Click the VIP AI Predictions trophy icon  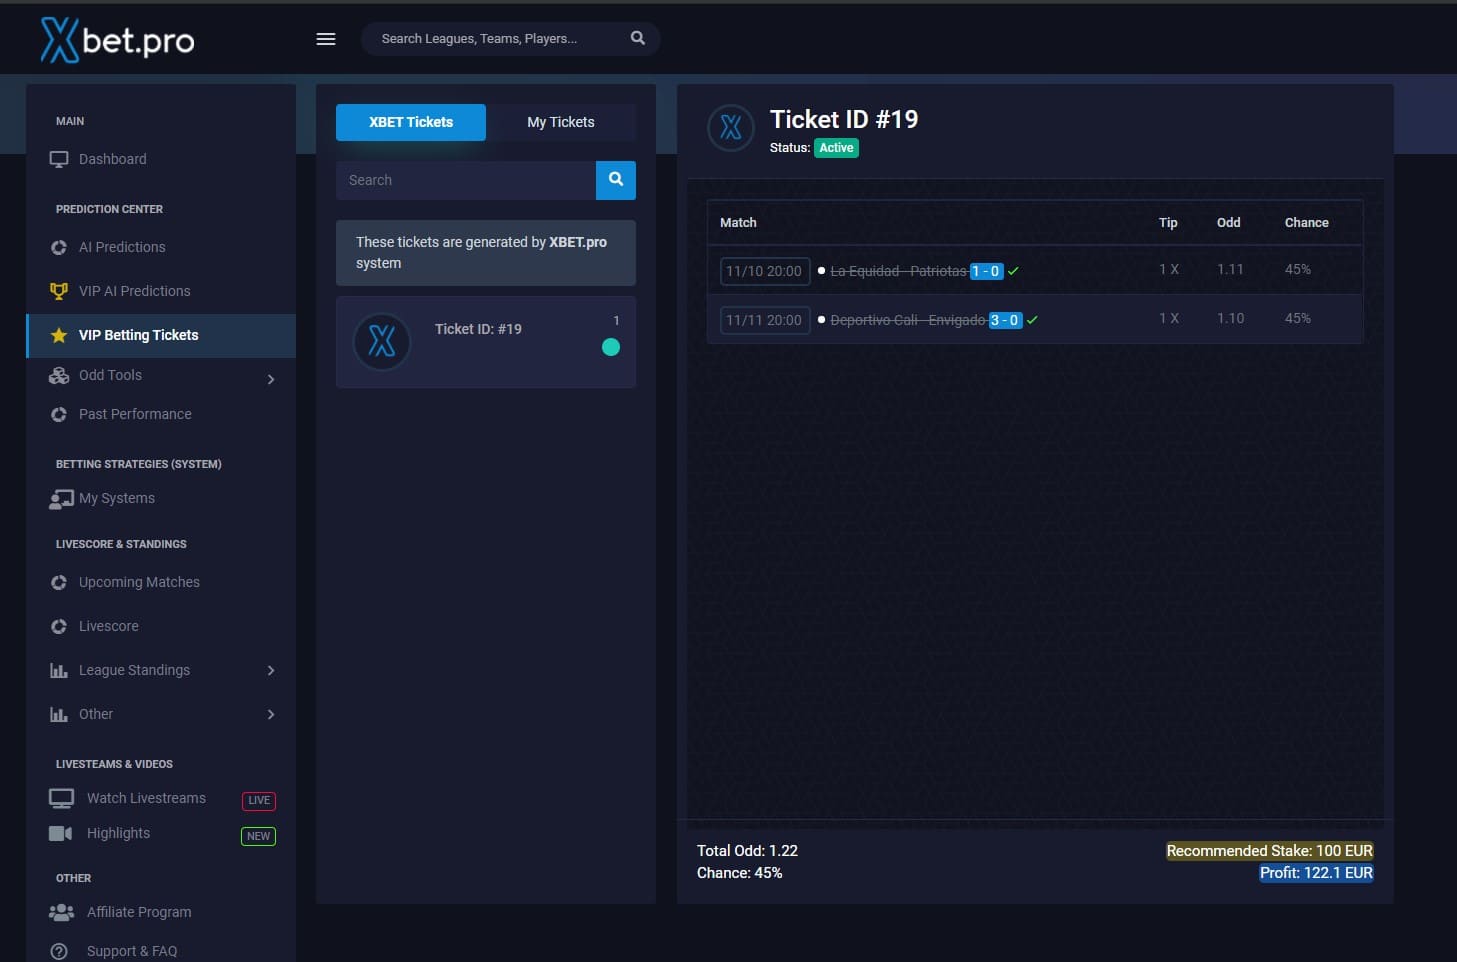[x=59, y=291]
